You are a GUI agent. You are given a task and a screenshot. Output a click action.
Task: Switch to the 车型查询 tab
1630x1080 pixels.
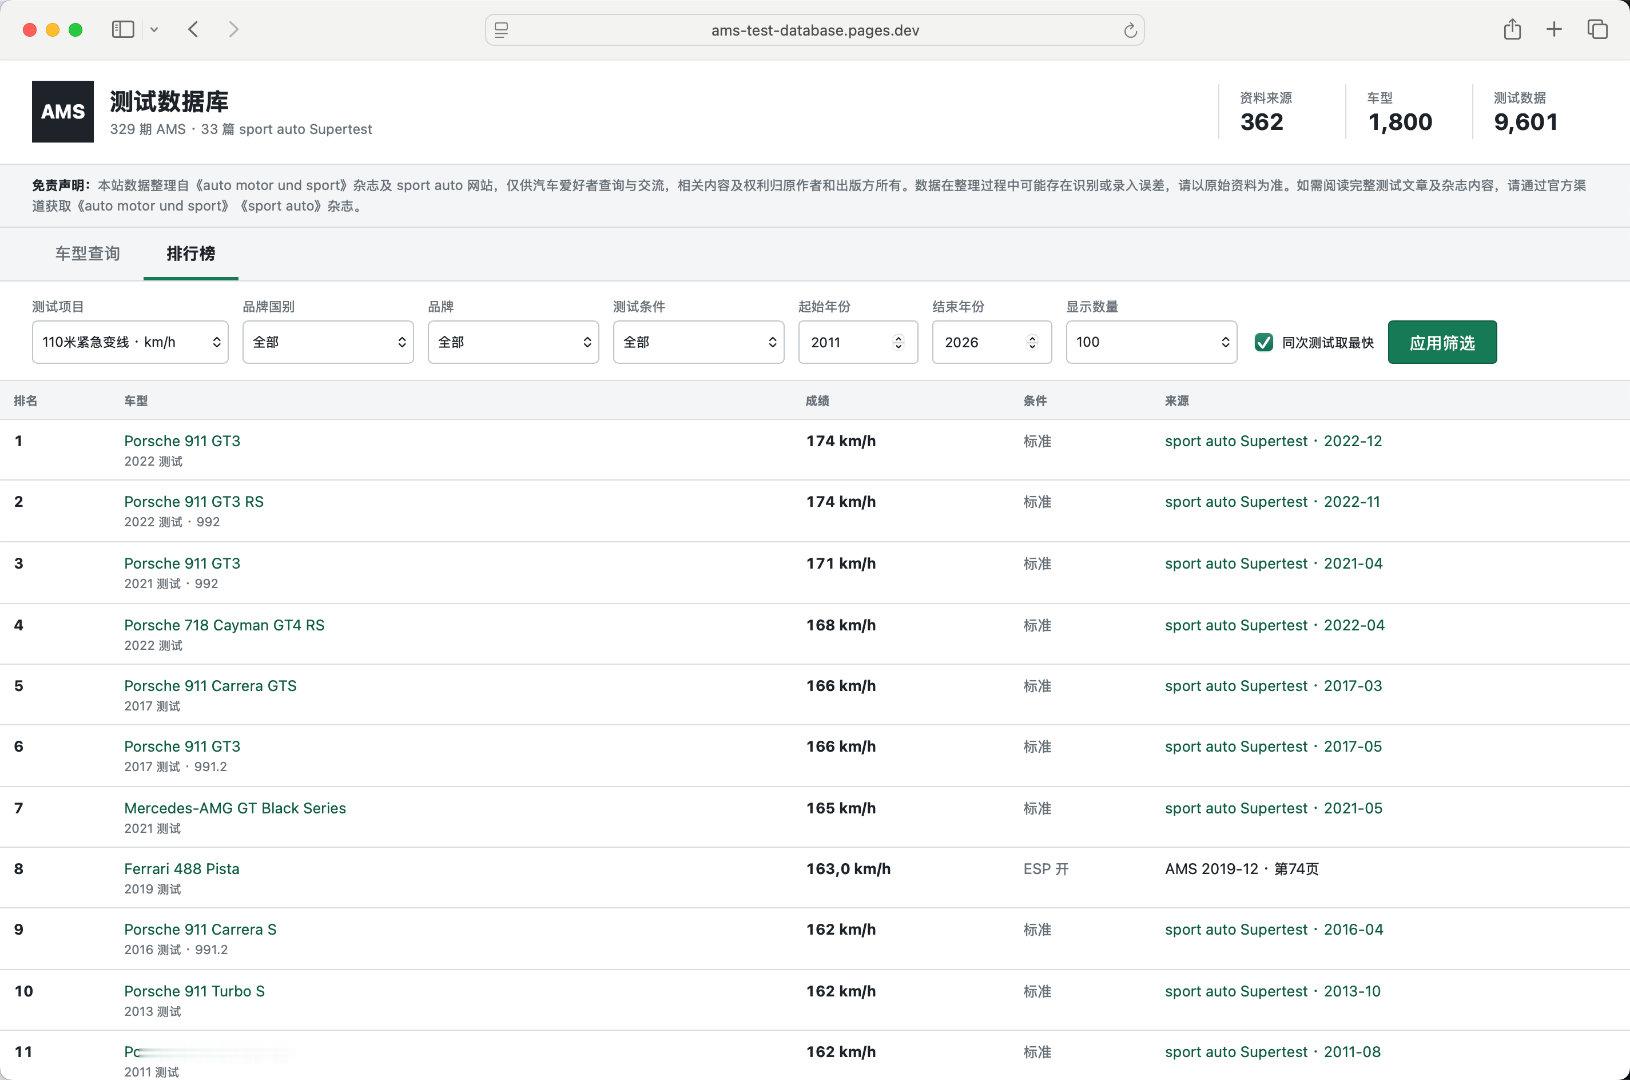88,254
